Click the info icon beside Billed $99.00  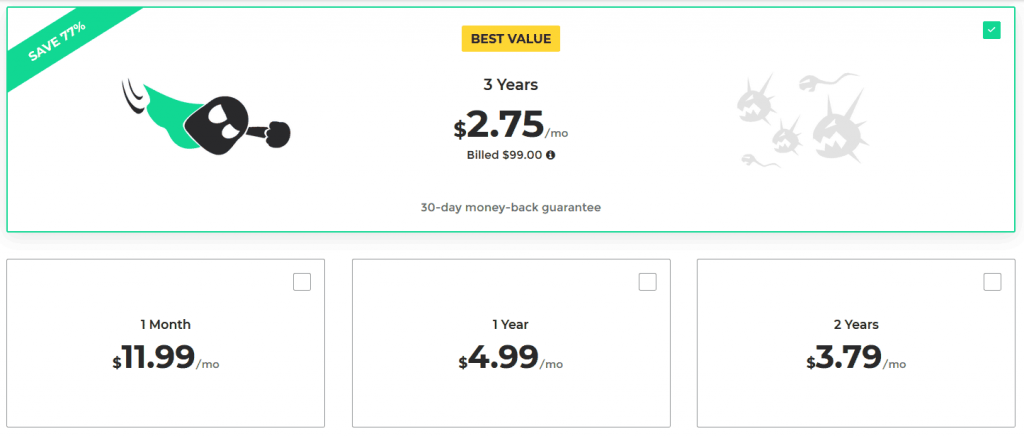[551, 155]
